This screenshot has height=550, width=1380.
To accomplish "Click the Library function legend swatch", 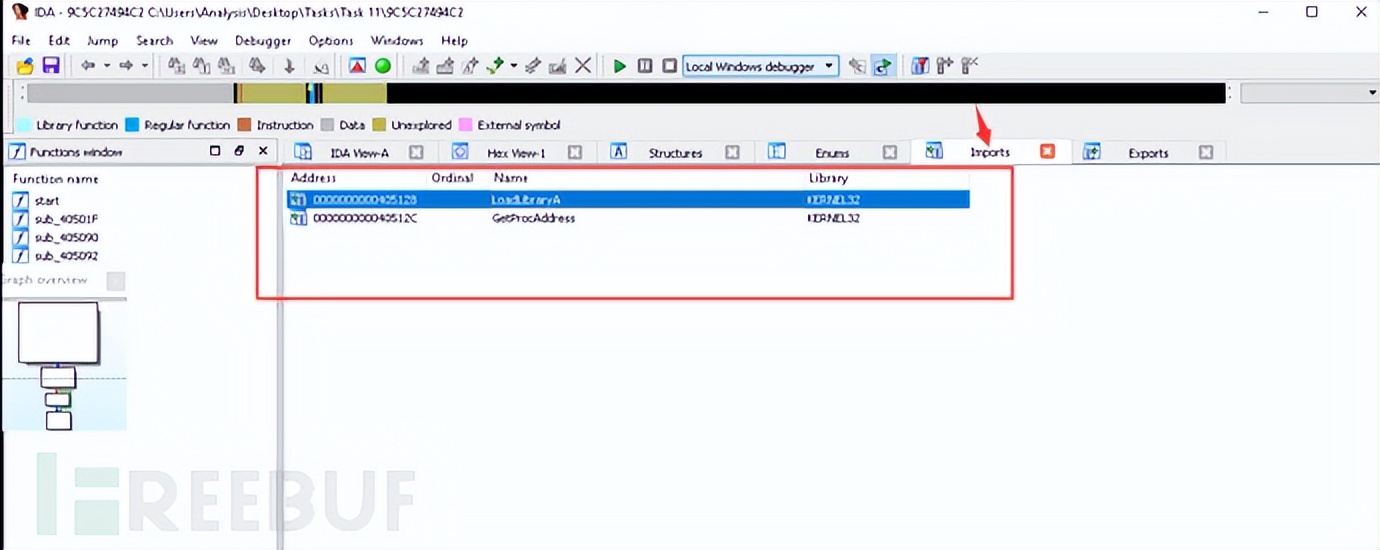I will coord(24,125).
